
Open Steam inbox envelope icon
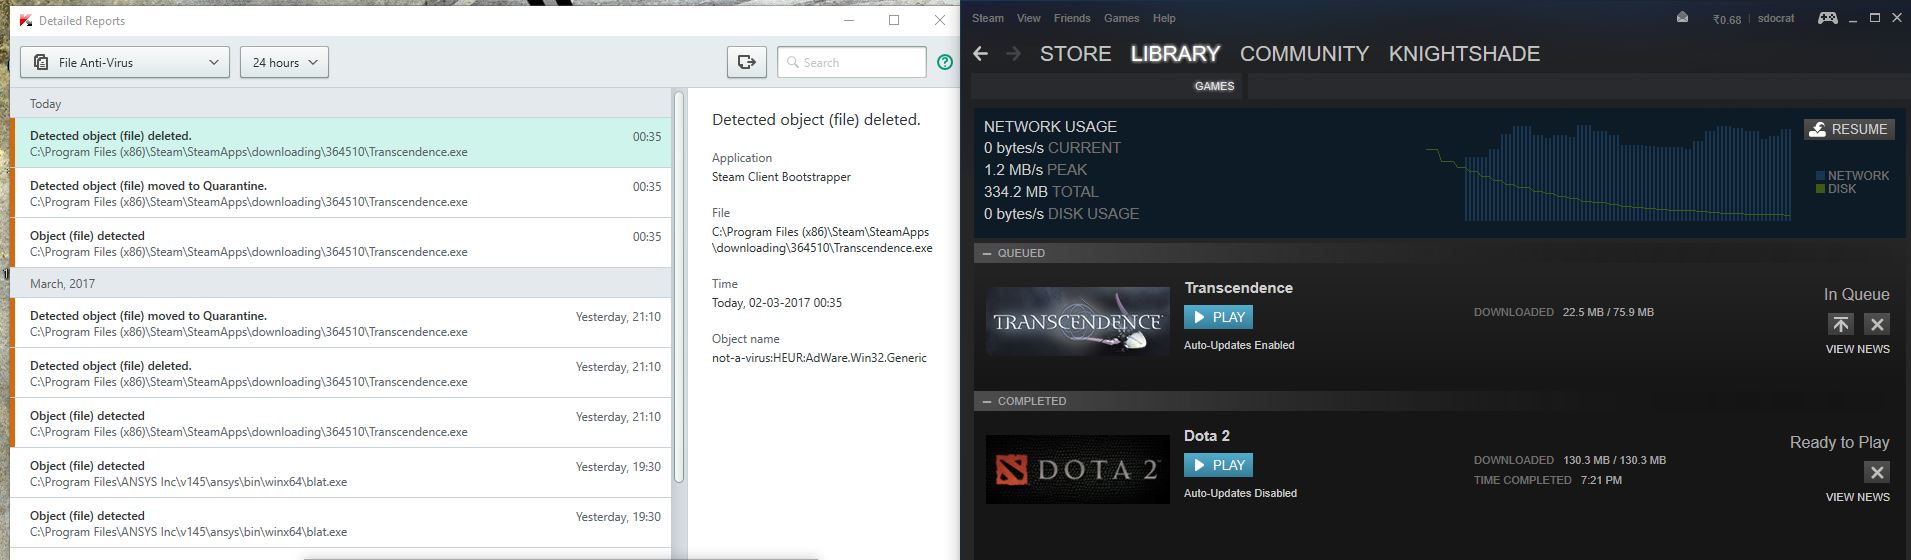point(1683,17)
